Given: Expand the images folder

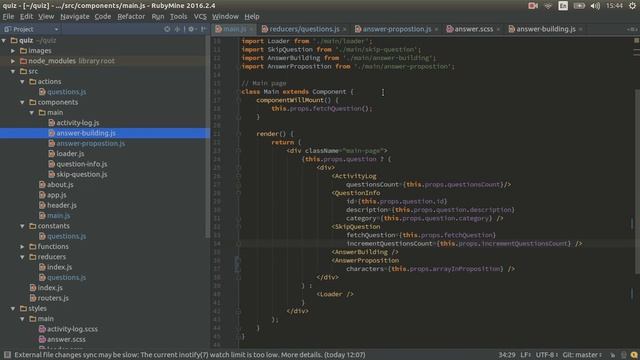Looking at the screenshot, I should (x=13, y=51).
